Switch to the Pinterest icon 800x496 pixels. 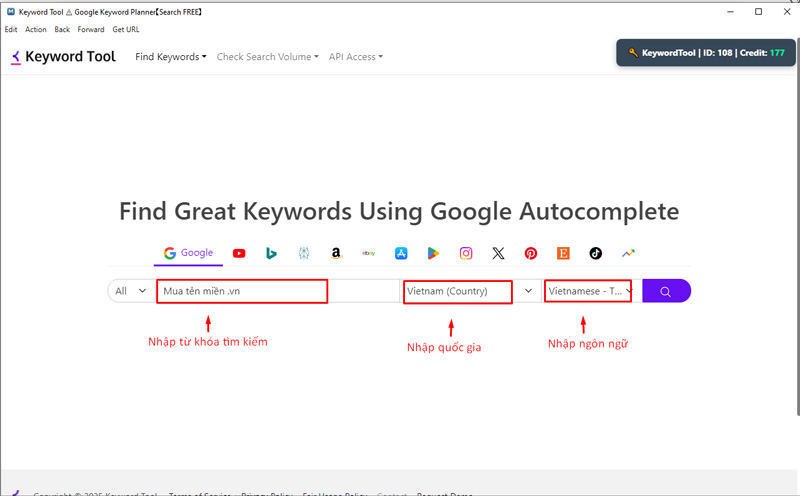531,254
